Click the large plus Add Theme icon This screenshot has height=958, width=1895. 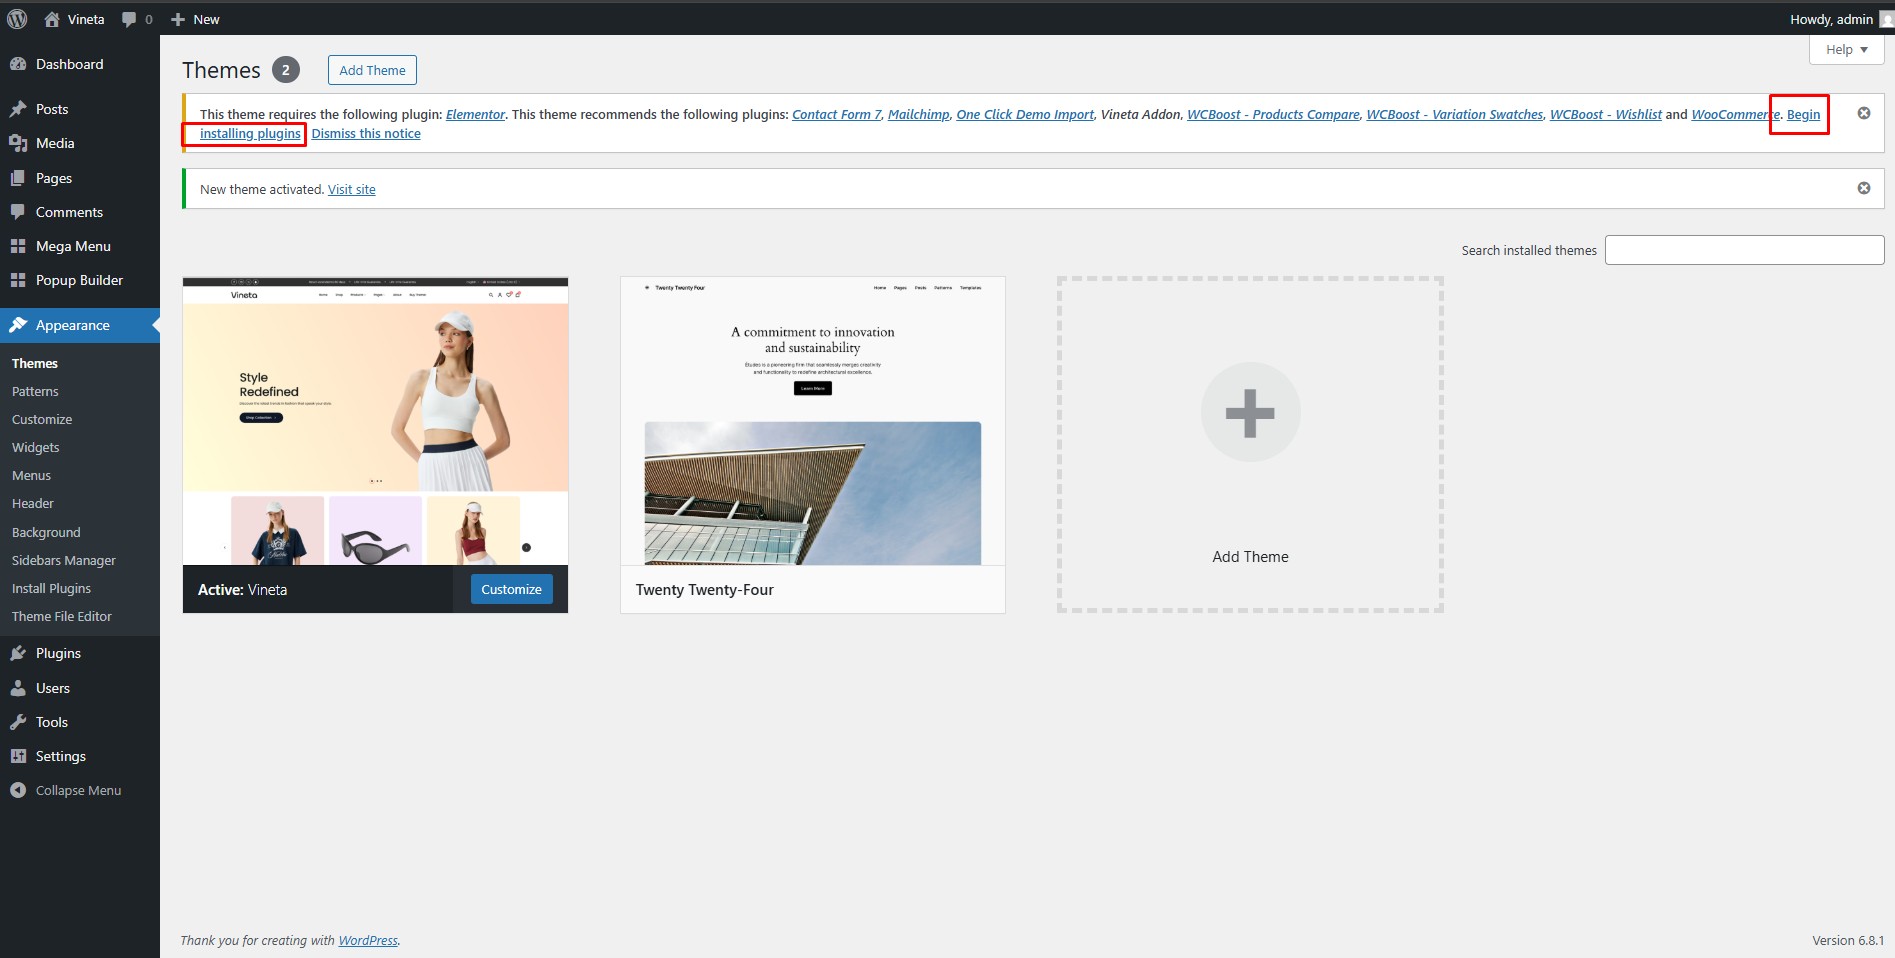(1250, 412)
